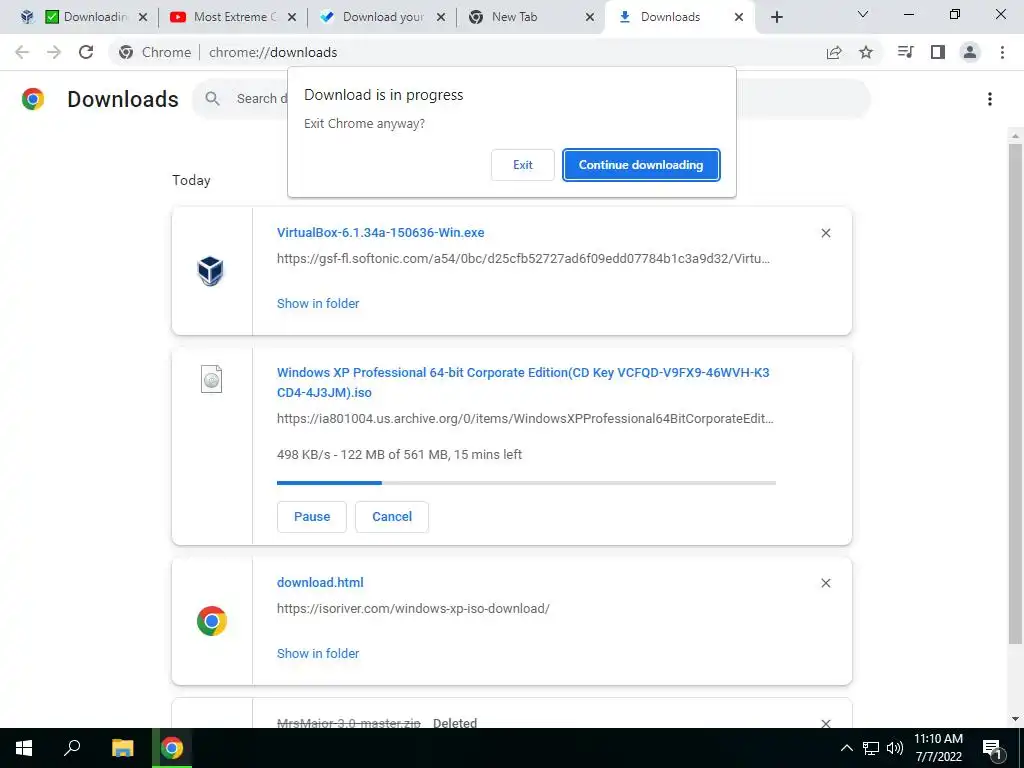
Task: Reload the Downloads page
Action: click(x=86, y=52)
